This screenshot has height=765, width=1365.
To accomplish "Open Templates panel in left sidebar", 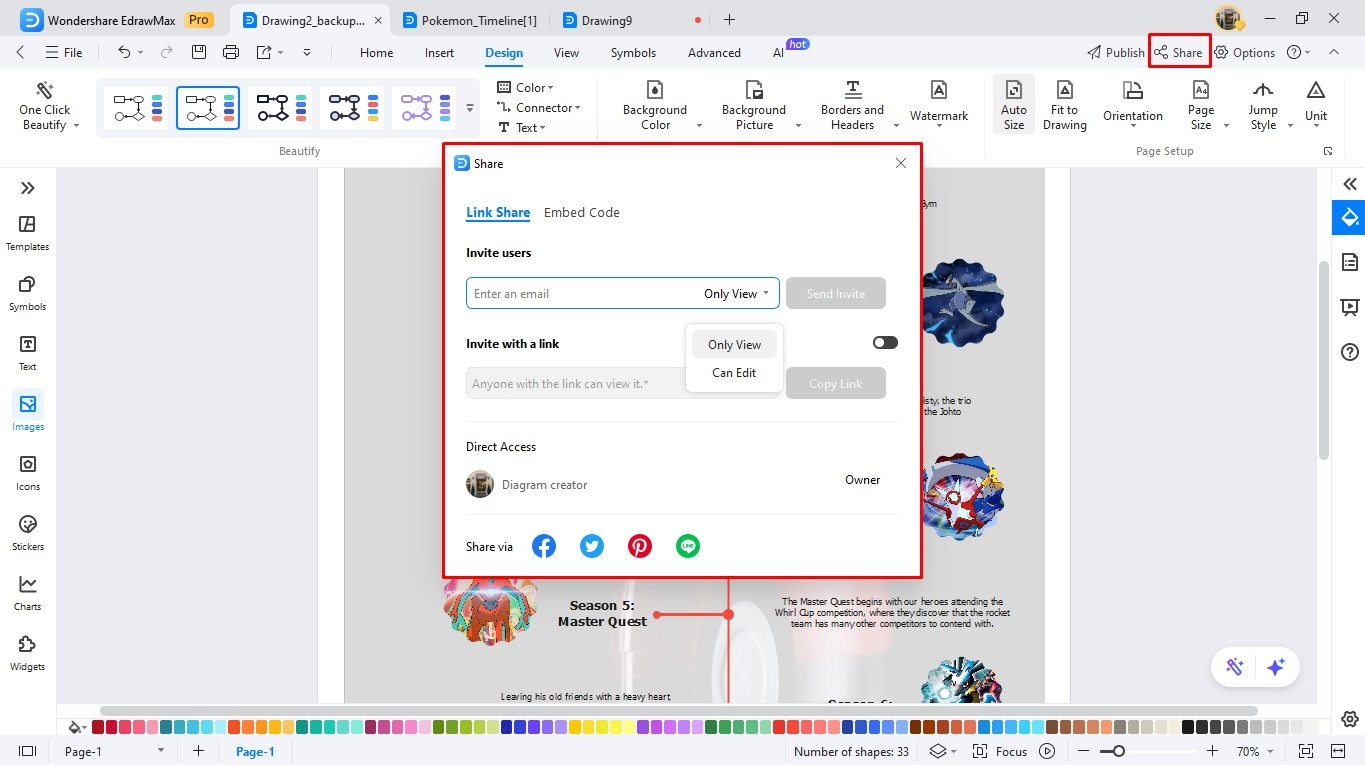I will point(28,233).
